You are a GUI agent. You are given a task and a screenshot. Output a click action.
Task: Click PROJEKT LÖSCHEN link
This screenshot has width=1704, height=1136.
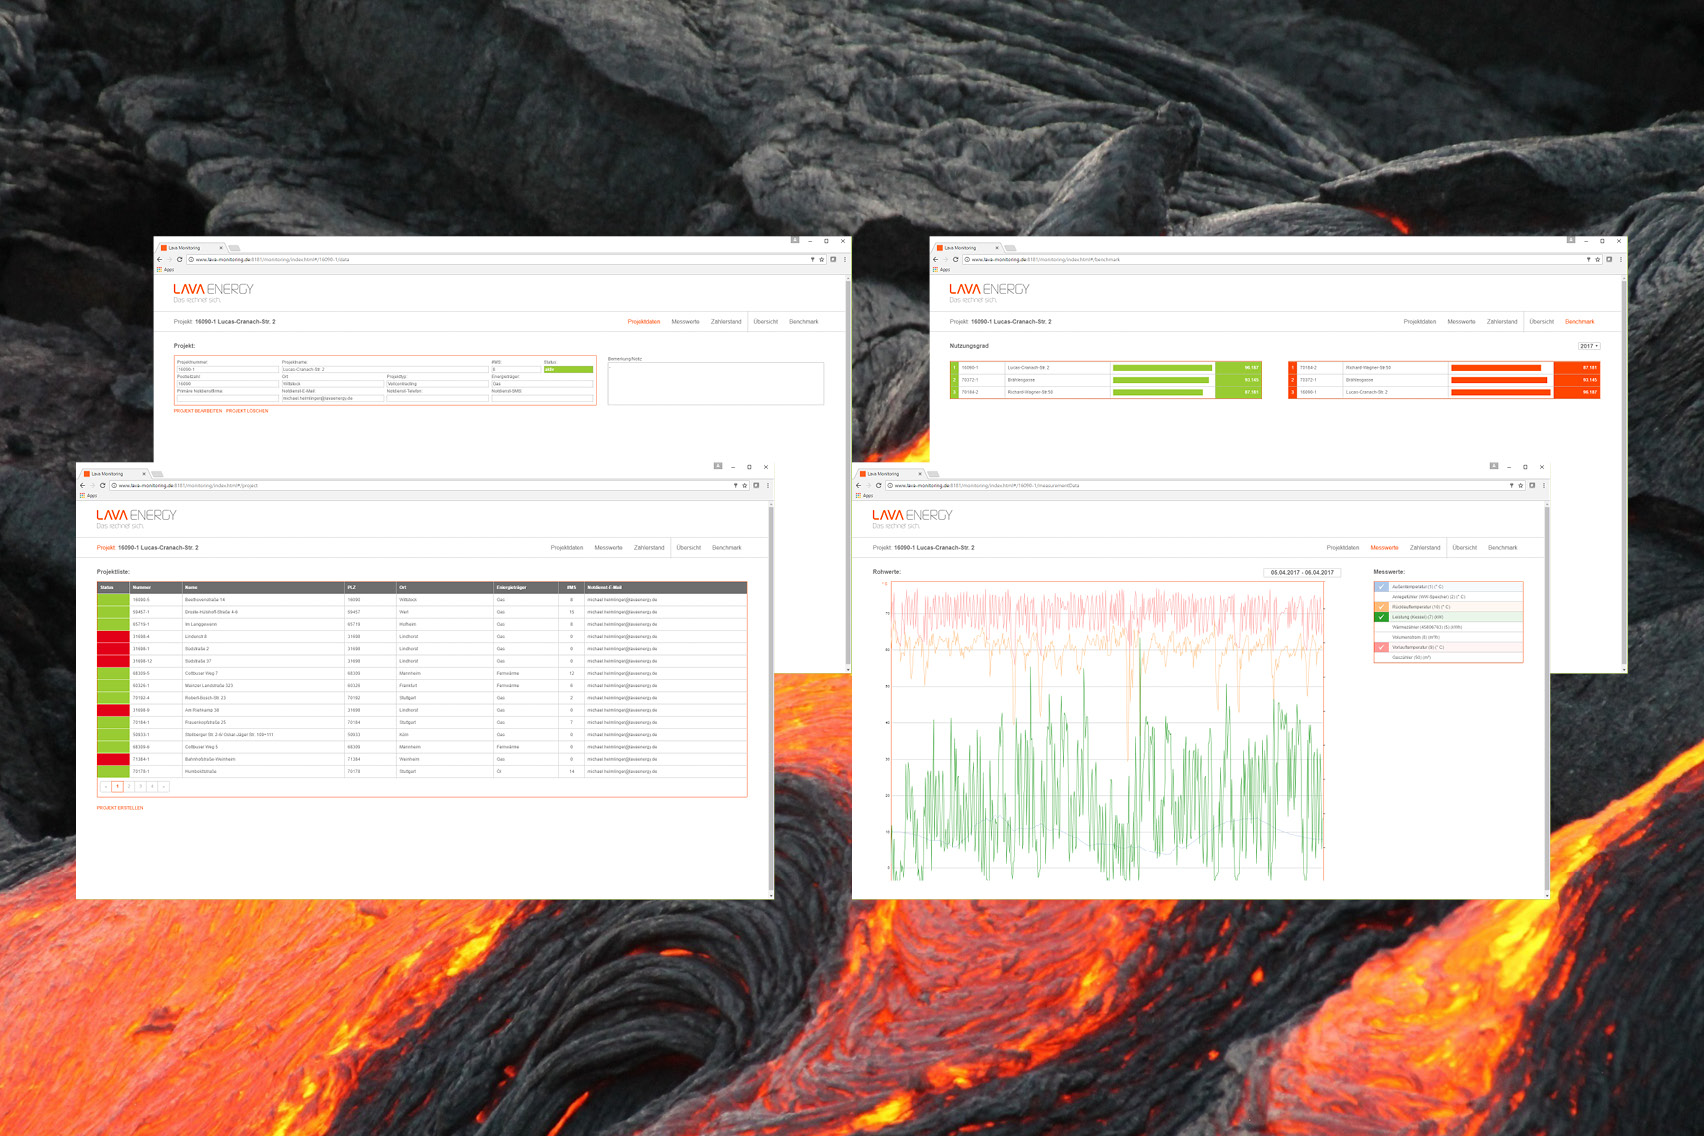[x=247, y=411]
